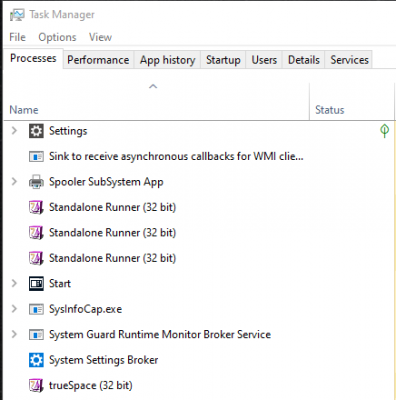The image size is (396, 400).
Task: Select the Start process name
Action: pos(60,284)
